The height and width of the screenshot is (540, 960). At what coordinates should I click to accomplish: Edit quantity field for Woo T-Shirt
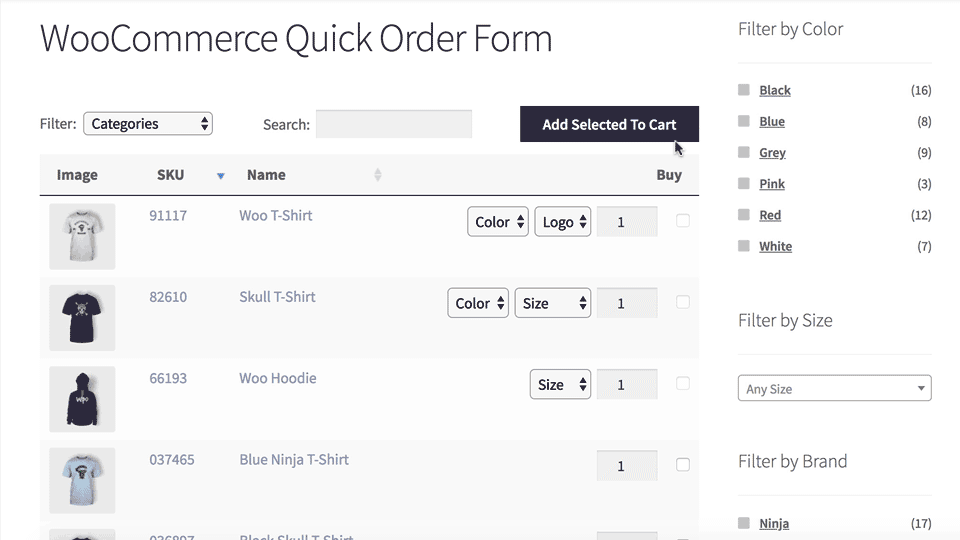click(627, 222)
